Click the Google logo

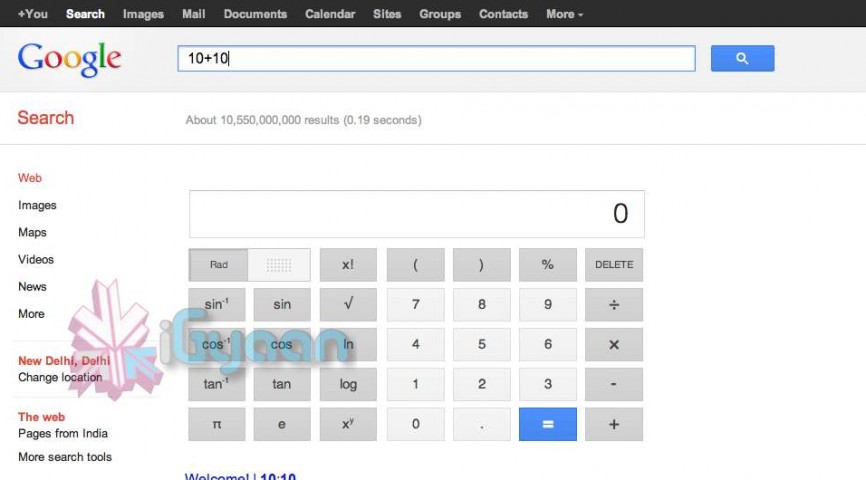(x=70, y=59)
